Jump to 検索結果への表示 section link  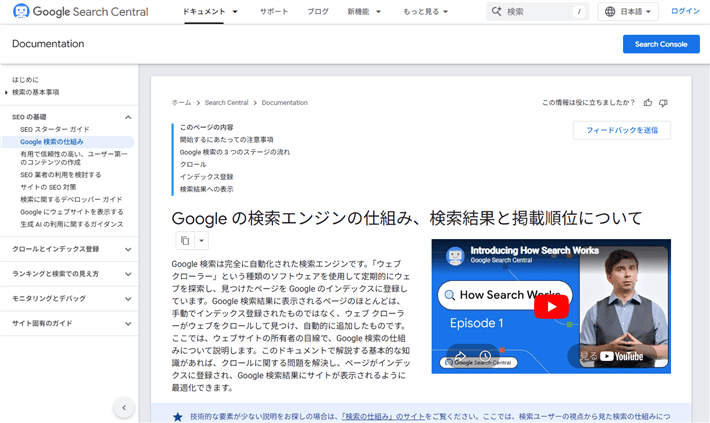point(206,189)
